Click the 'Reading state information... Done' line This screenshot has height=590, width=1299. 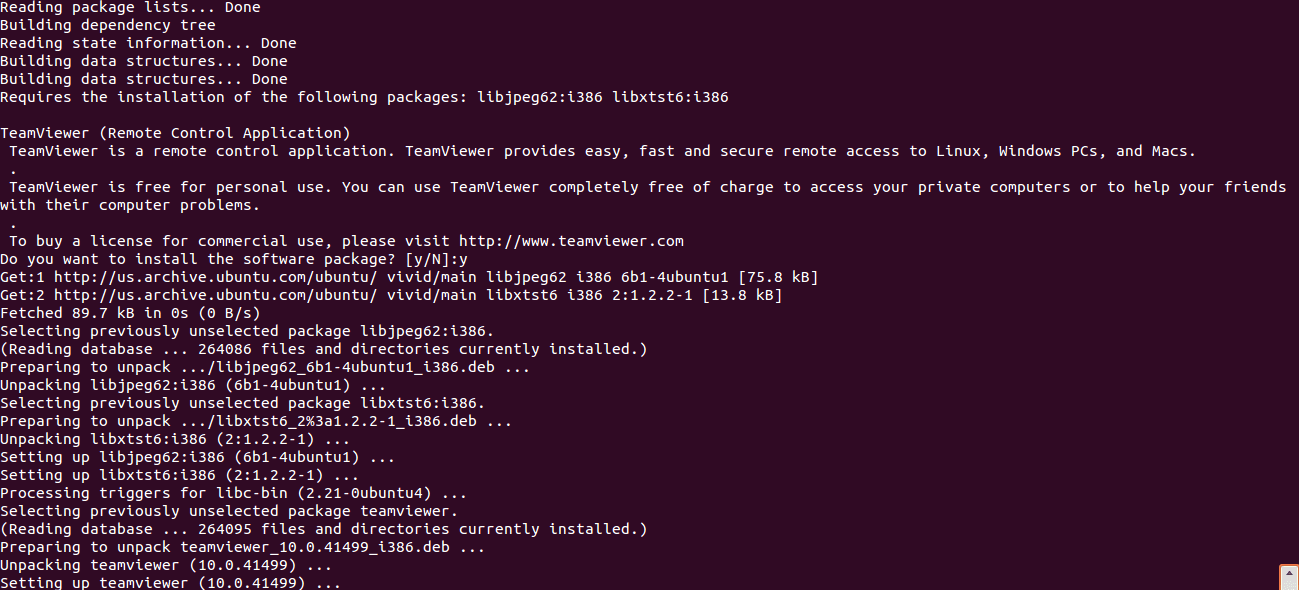pos(148,43)
